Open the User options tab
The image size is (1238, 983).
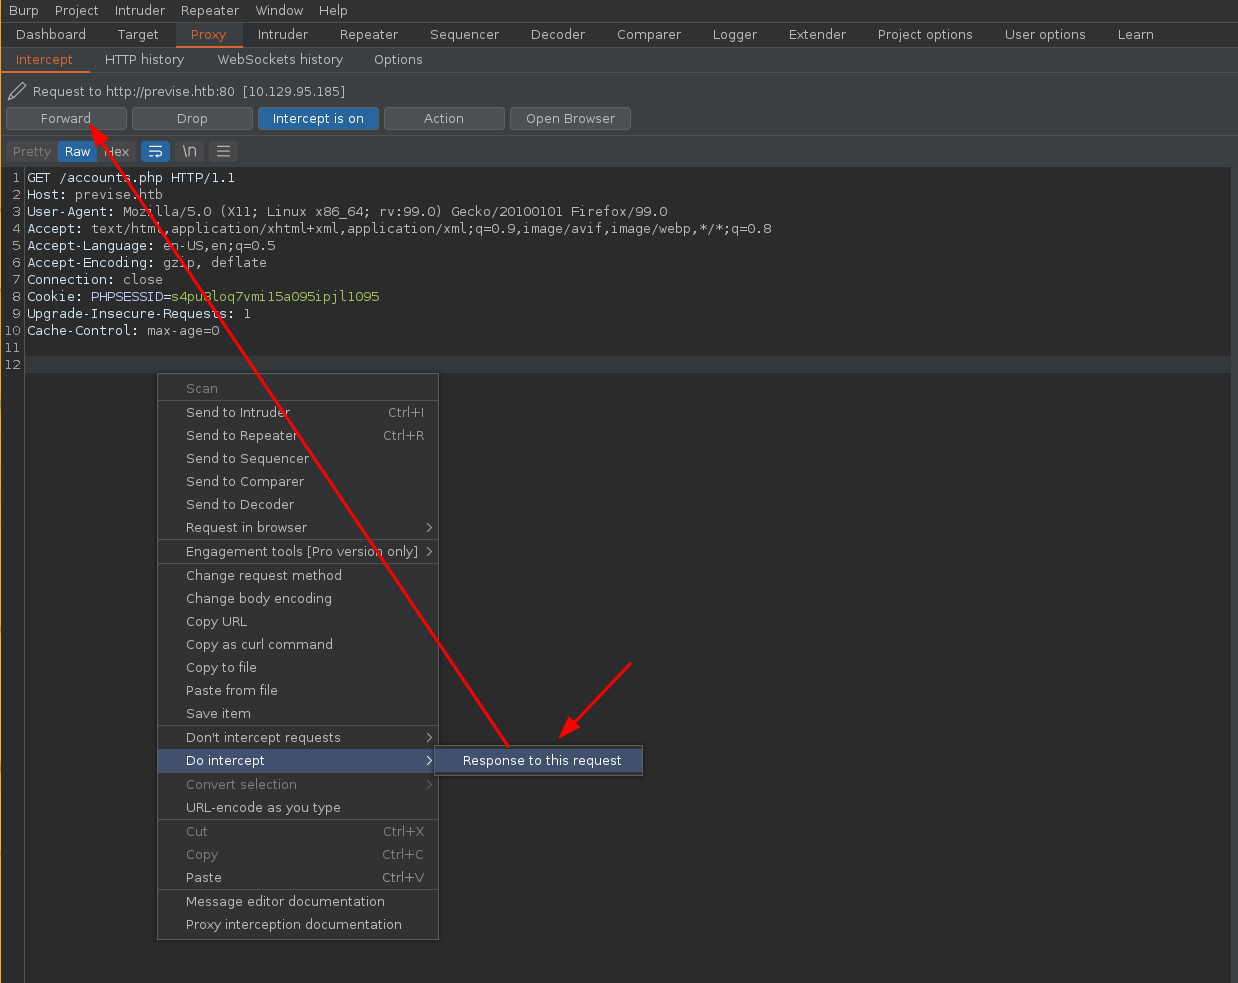click(1045, 35)
